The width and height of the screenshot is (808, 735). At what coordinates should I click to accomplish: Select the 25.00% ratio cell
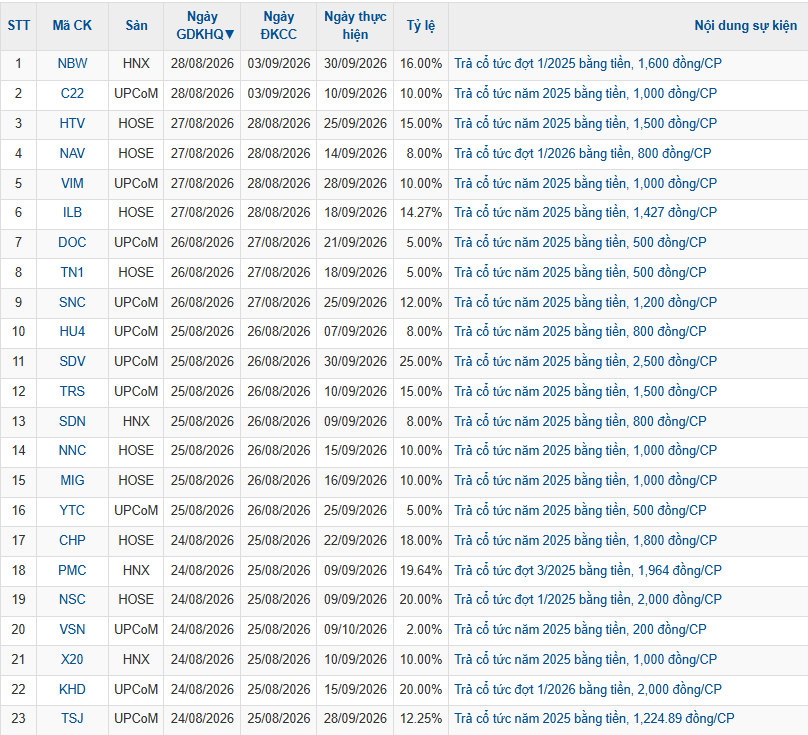coord(421,361)
